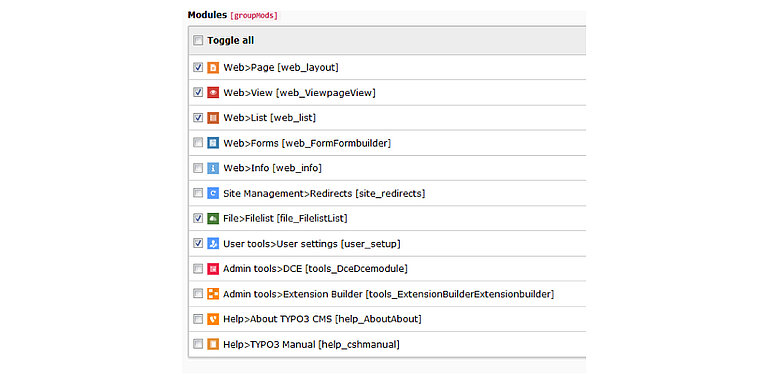Click 'File>Filelist [file_FilelistList]' text
The width and height of the screenshot is (768, 384).
click(x=286, y=218)
